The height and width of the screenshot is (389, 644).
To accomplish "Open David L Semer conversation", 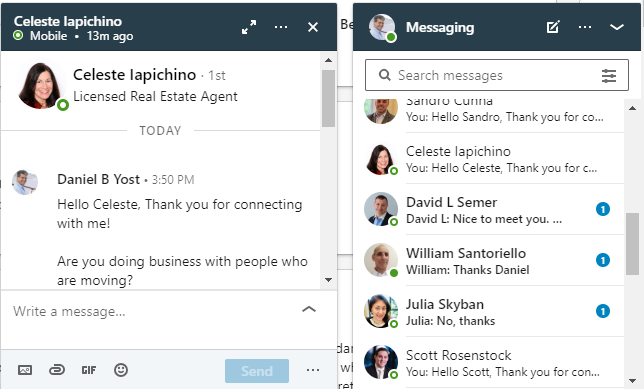I will 488,209.
